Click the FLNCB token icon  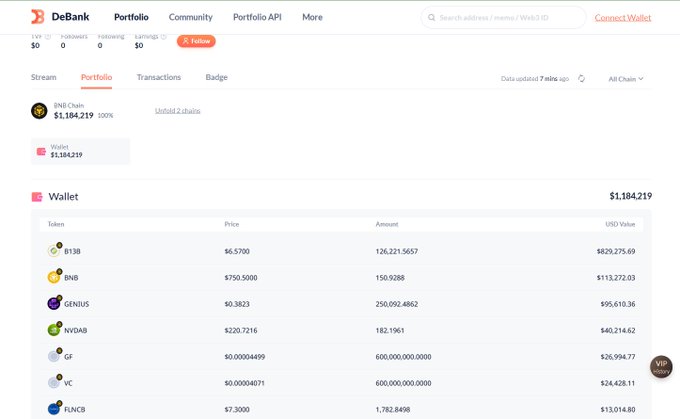click(54, 409)
